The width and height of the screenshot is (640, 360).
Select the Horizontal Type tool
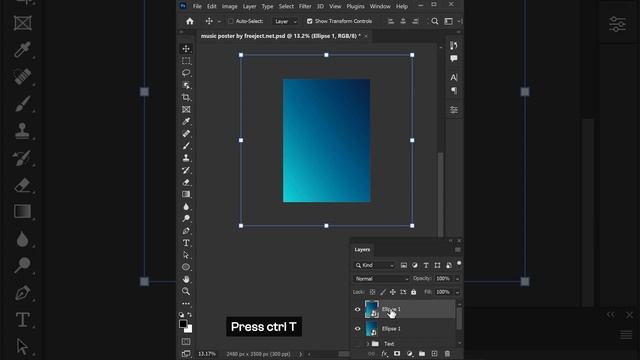[x=186, y=243]
